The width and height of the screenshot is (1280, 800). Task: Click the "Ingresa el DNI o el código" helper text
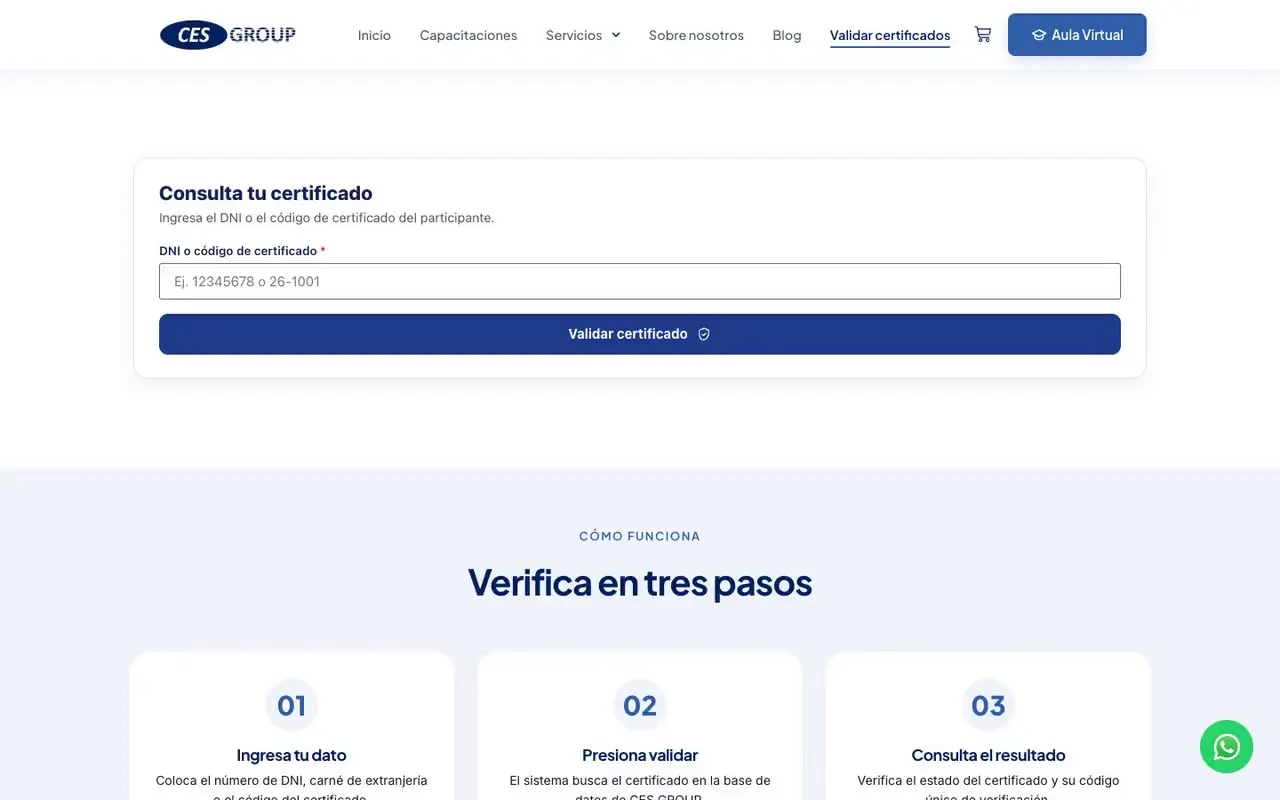click(x=327, y=217)
